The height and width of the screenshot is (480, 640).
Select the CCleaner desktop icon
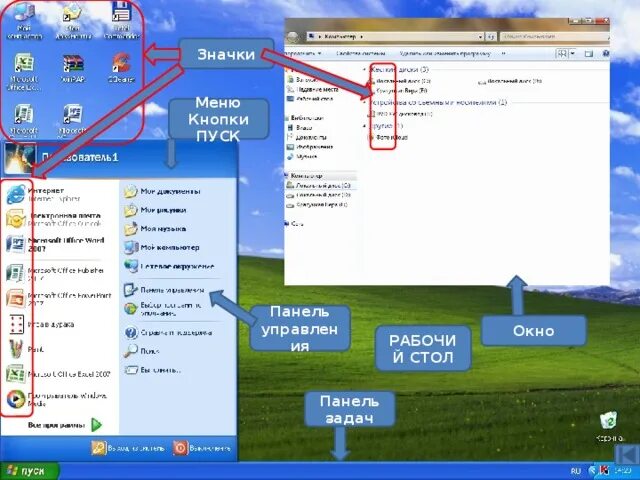click(x=121, y=68)
